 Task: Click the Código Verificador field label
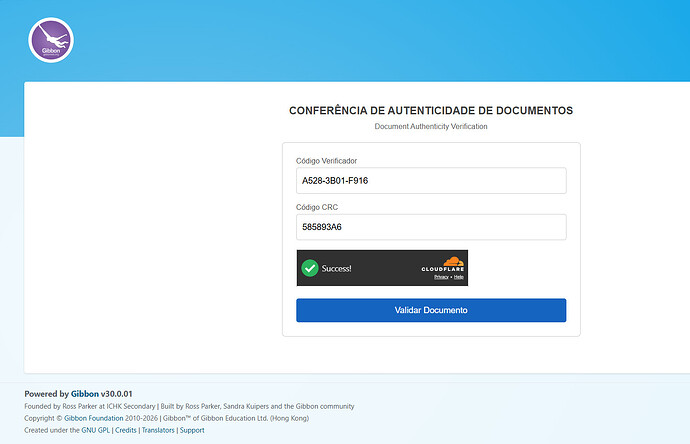(x=327, y=161)
